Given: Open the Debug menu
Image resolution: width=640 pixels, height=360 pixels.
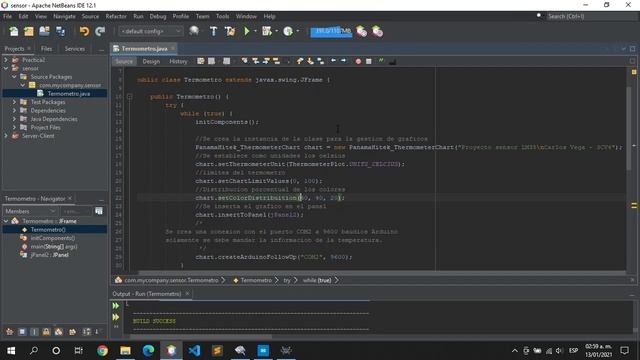Looking at the screenshot, I should coord(158,16).
